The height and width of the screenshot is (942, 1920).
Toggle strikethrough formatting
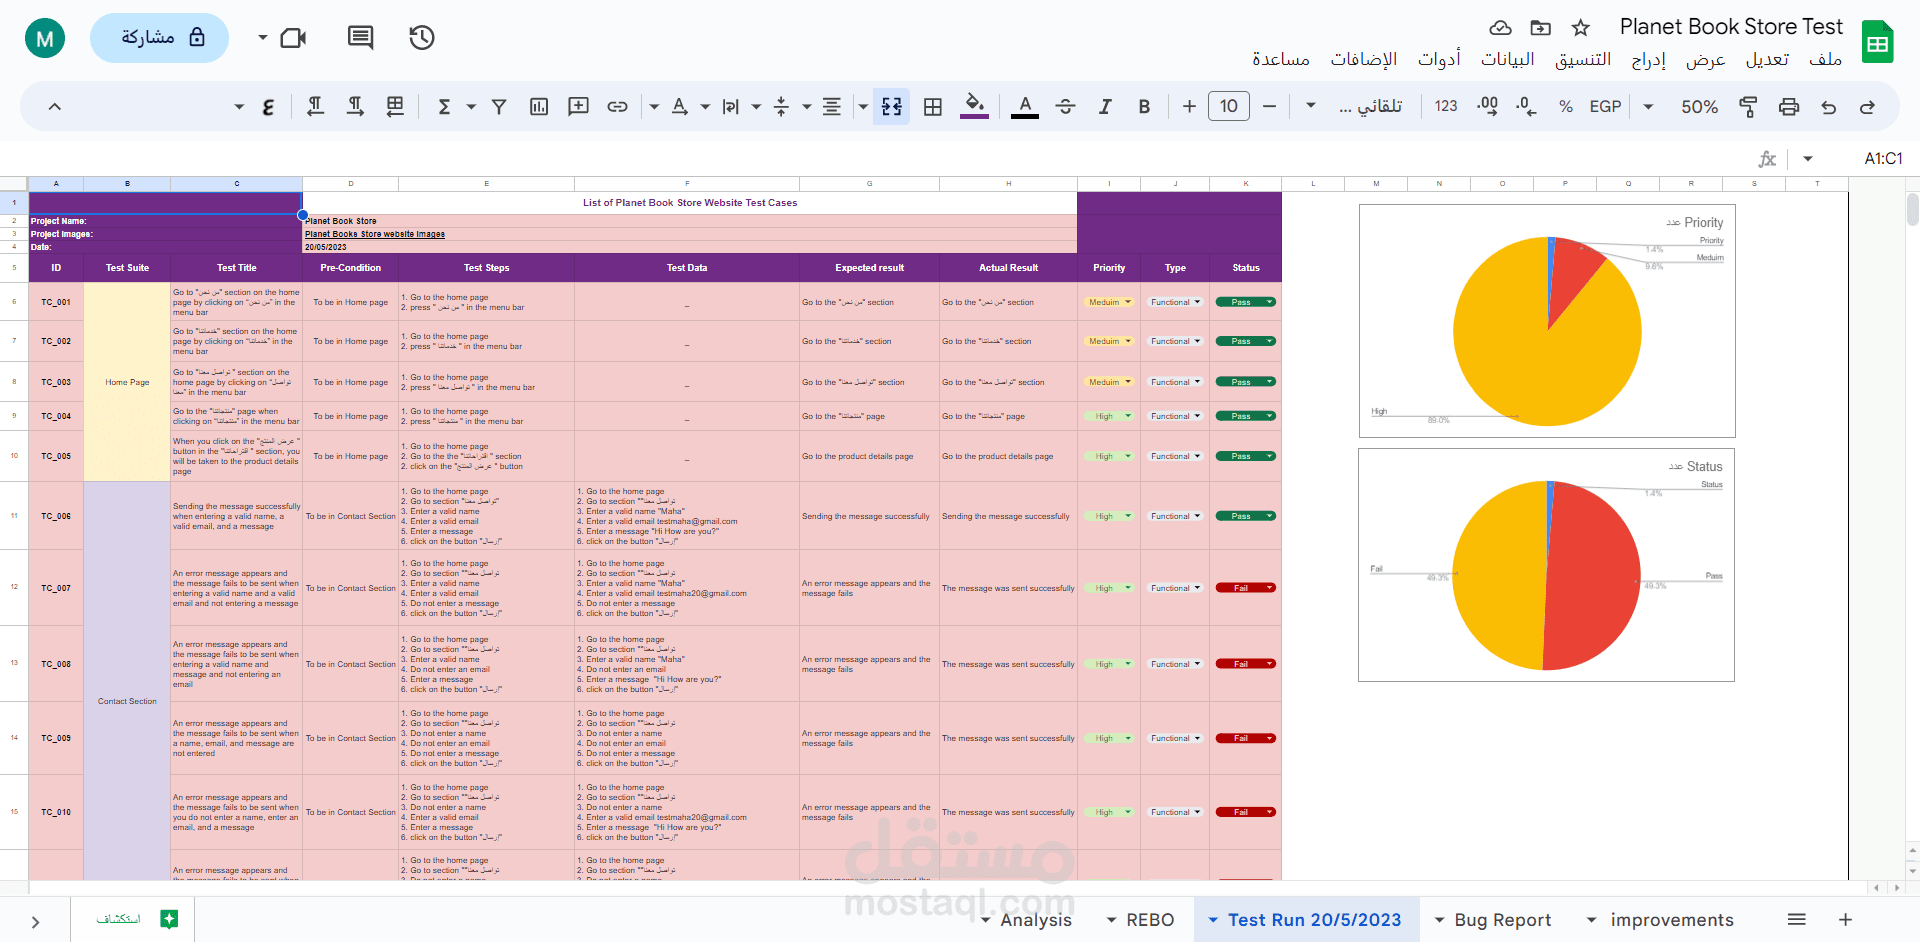pyautogui.click(x=1065, y=107)
